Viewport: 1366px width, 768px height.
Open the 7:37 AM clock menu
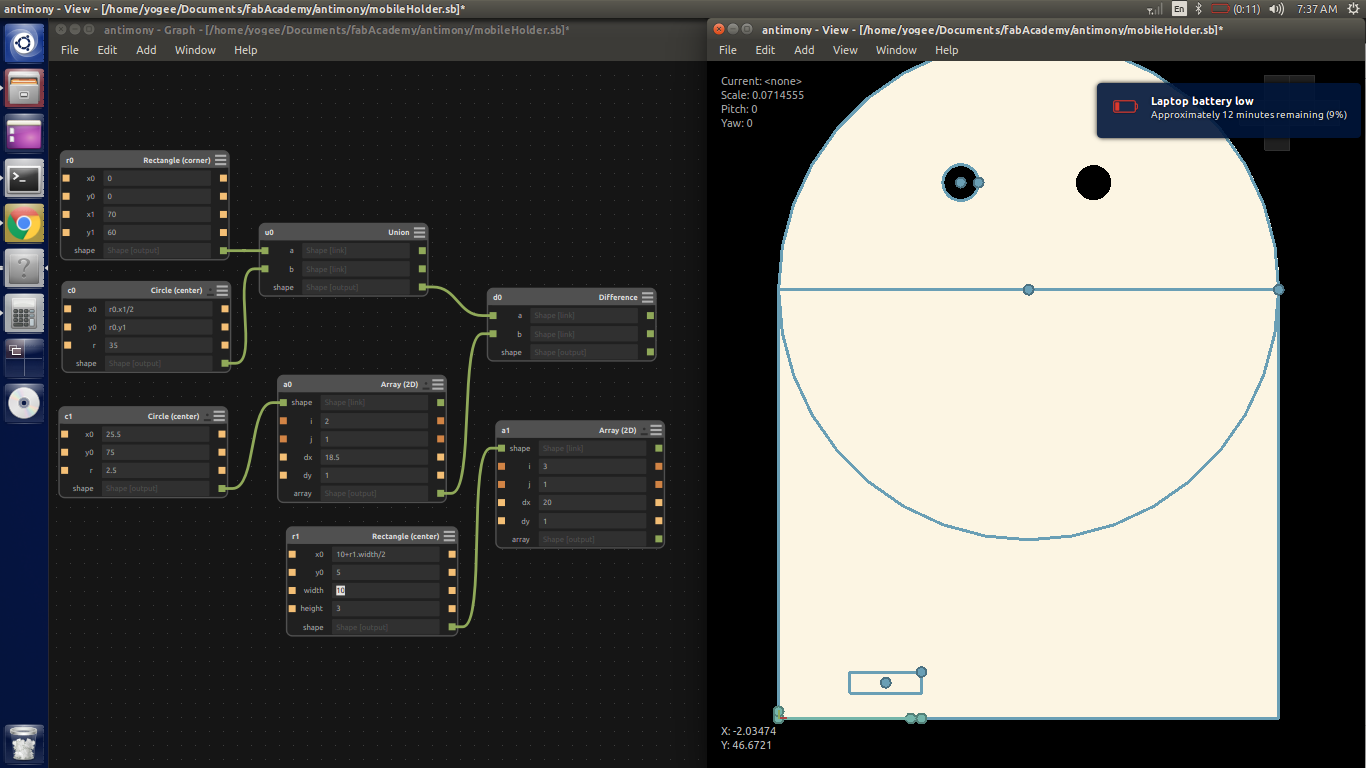(x=1316, y=9)
